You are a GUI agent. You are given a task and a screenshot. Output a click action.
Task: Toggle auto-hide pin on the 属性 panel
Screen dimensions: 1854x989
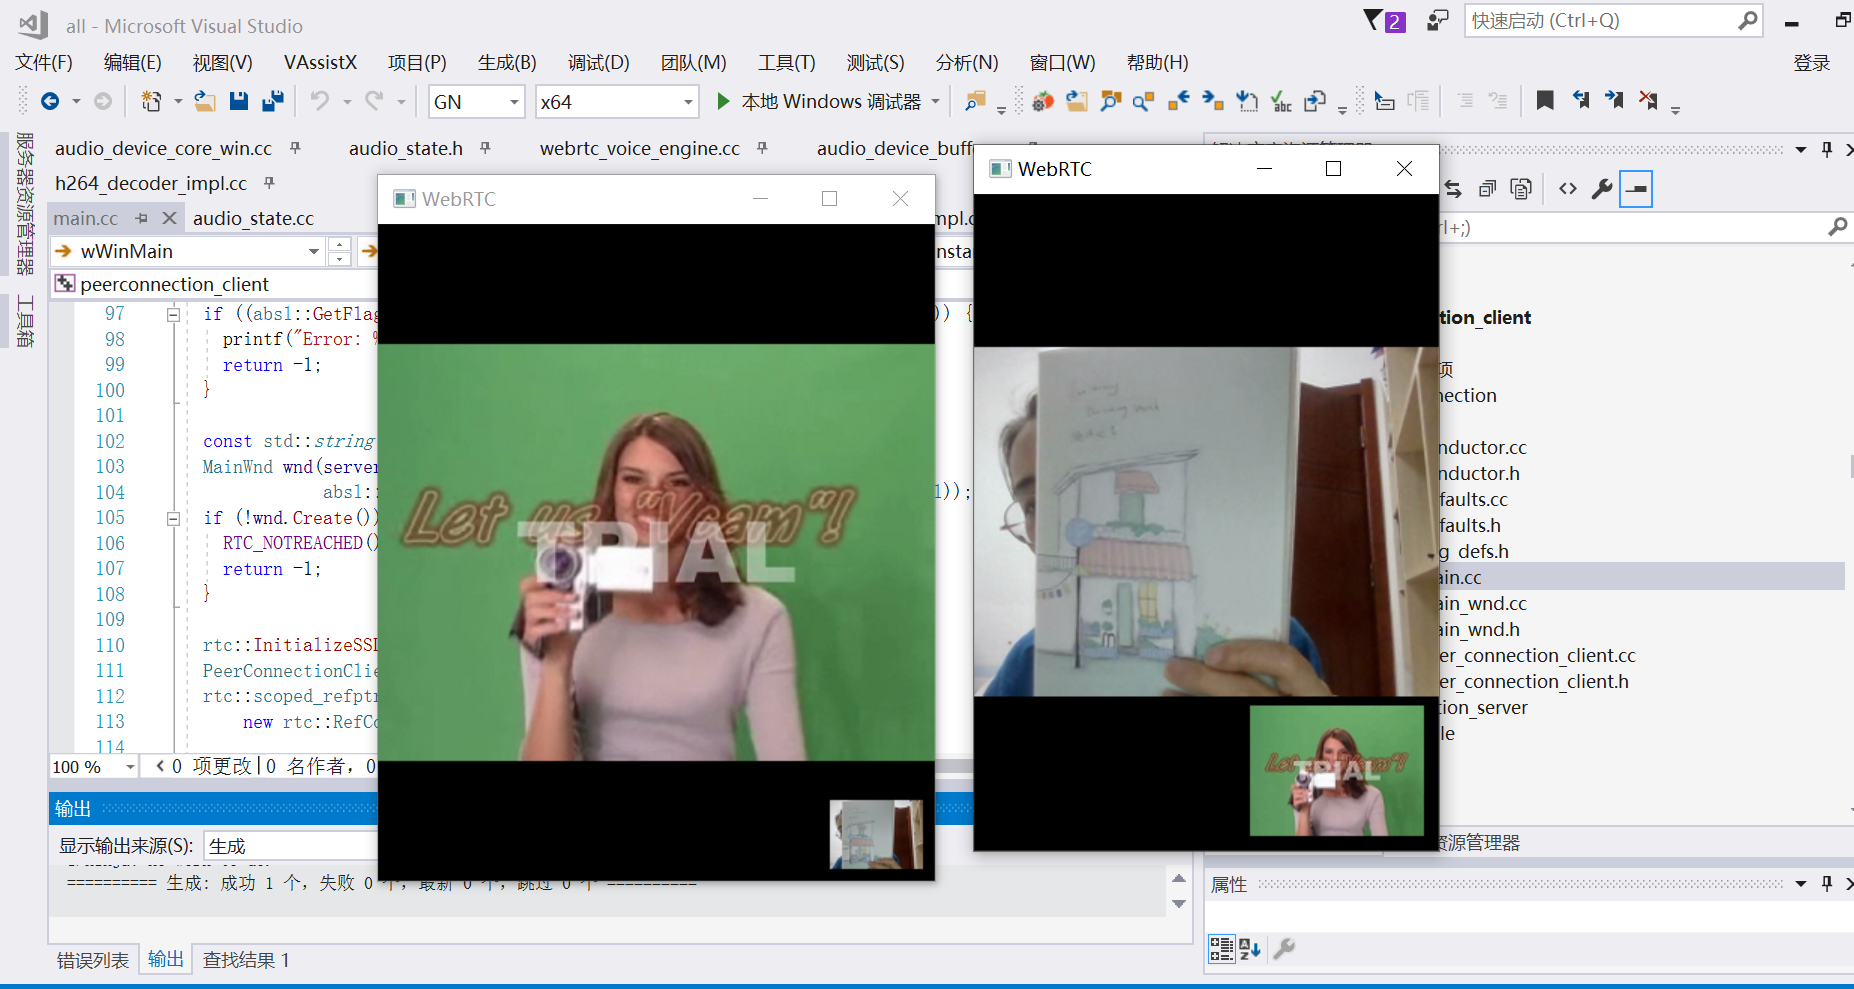(x=1827, y=883)
